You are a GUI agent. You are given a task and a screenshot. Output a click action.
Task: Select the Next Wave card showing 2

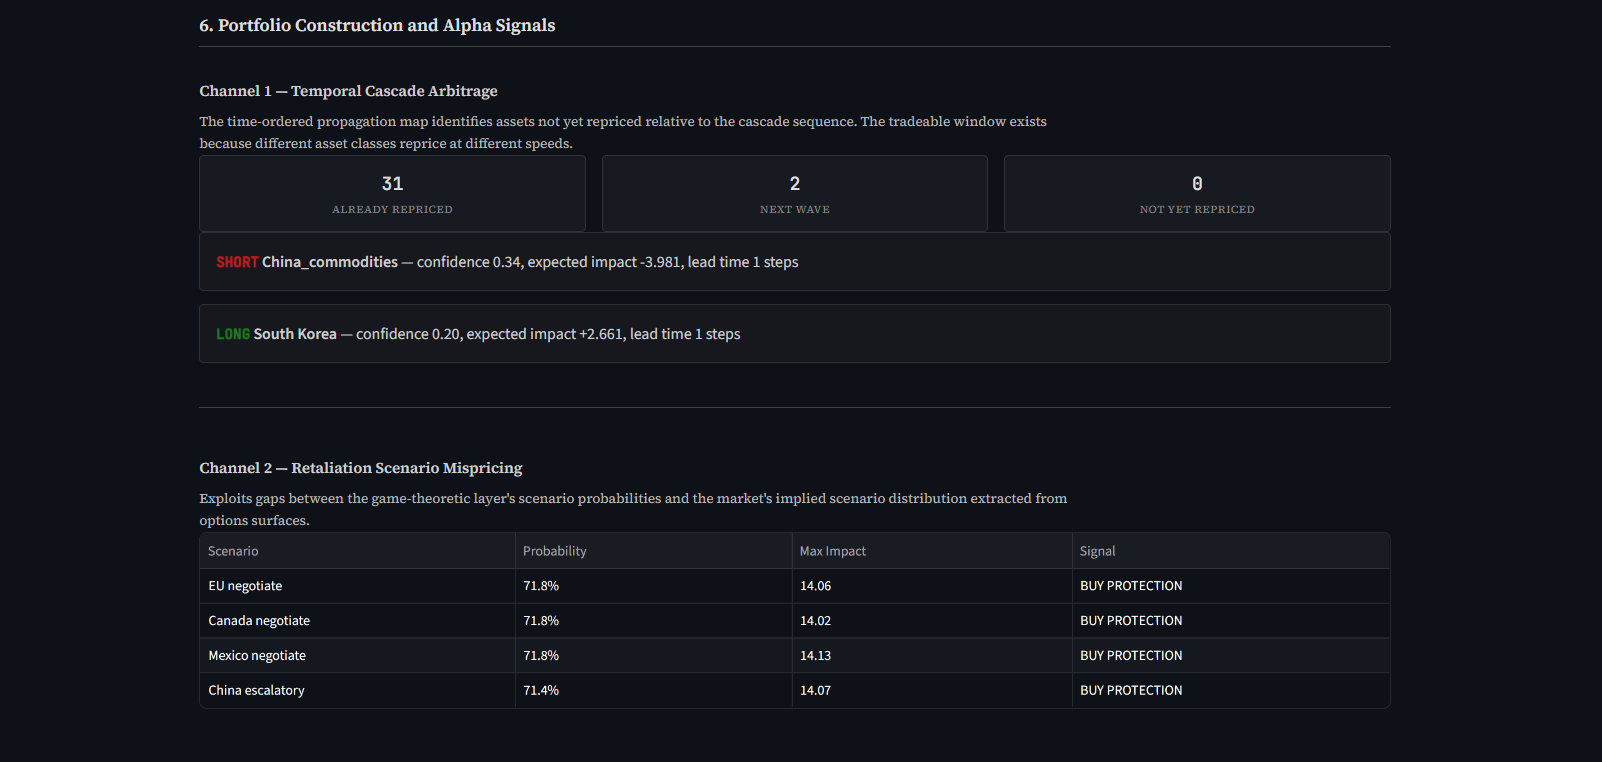(794, 194)
